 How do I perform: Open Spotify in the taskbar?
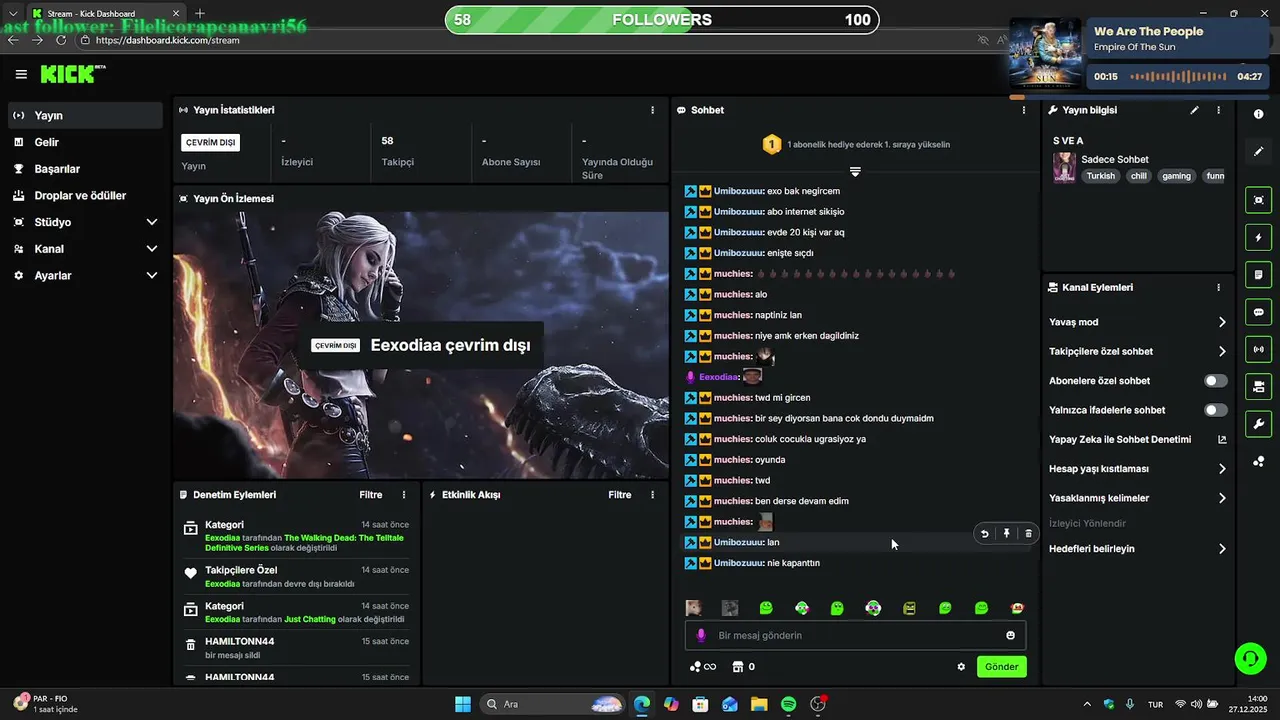[x=788, y=704]
